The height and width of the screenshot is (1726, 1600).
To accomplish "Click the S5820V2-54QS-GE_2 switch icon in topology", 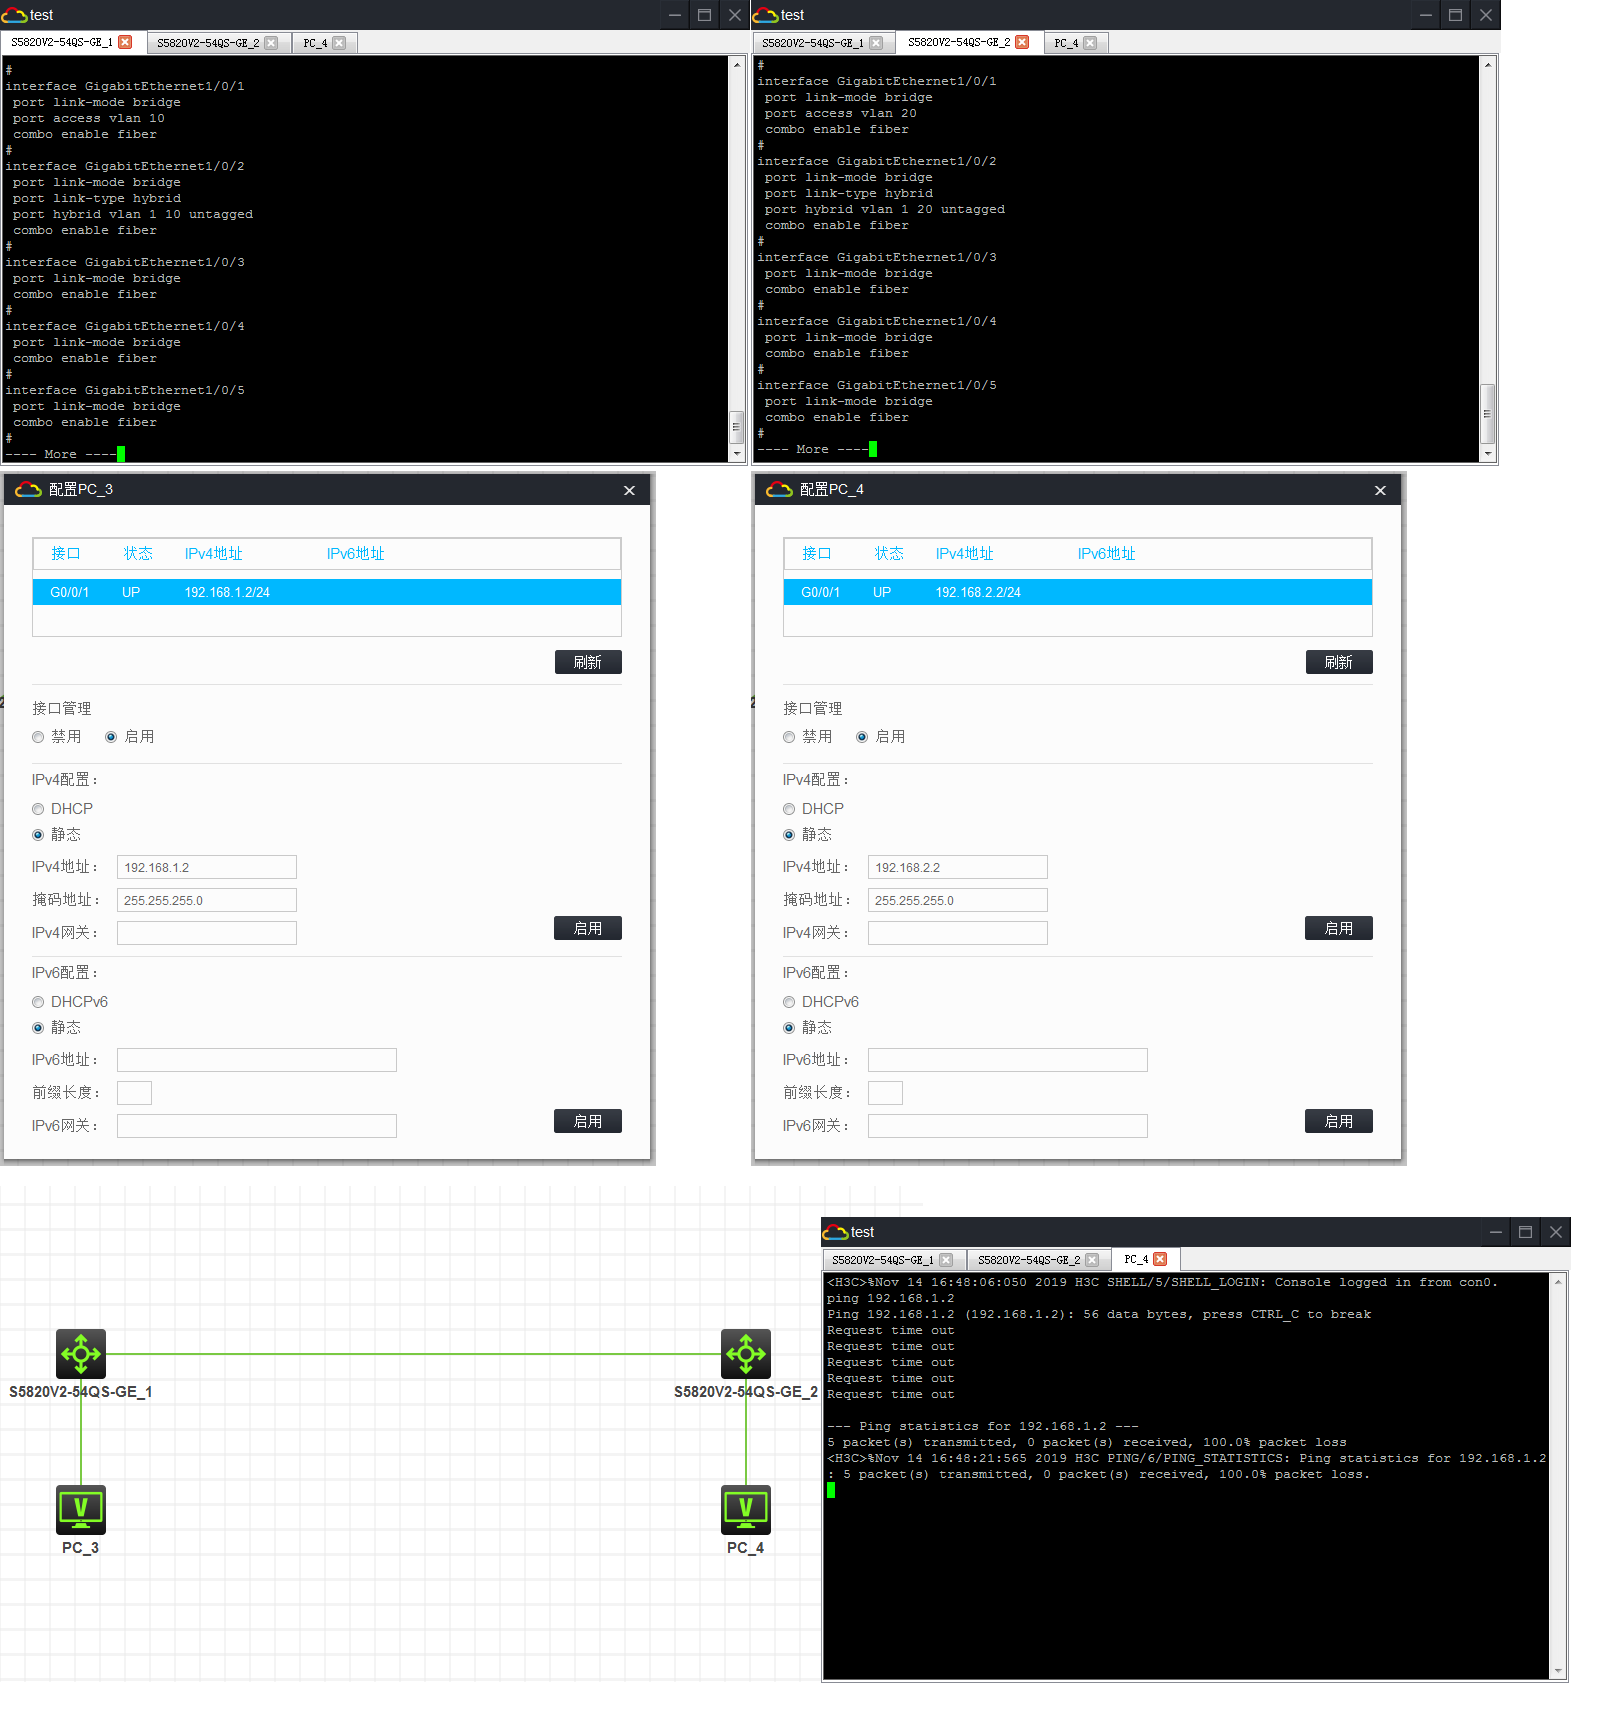I will coord(746,1354).
